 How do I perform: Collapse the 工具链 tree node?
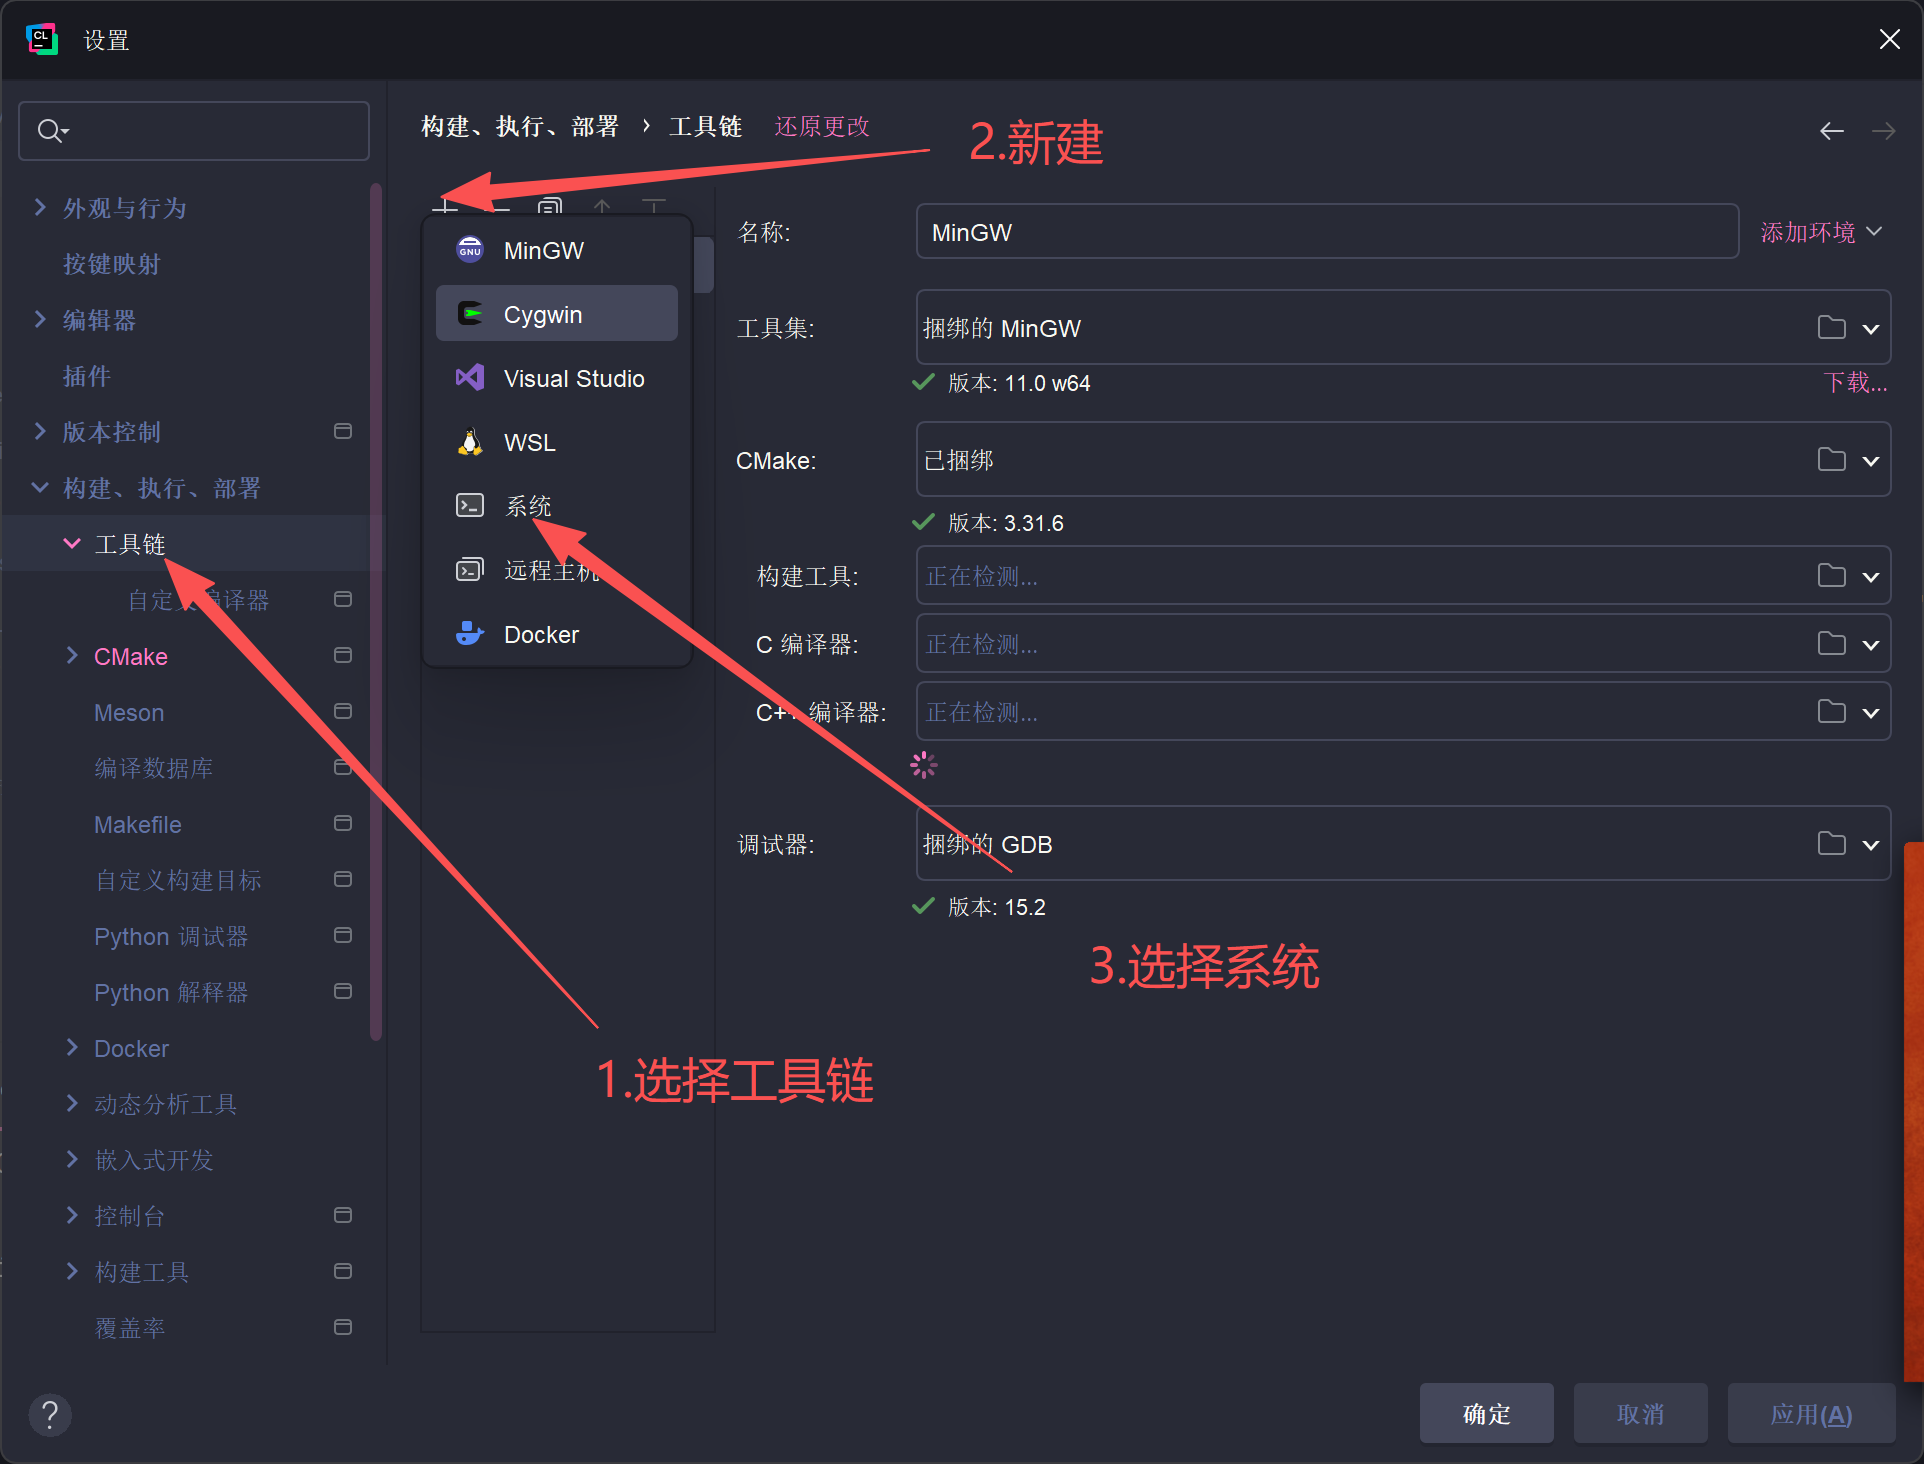click(72, 543)
